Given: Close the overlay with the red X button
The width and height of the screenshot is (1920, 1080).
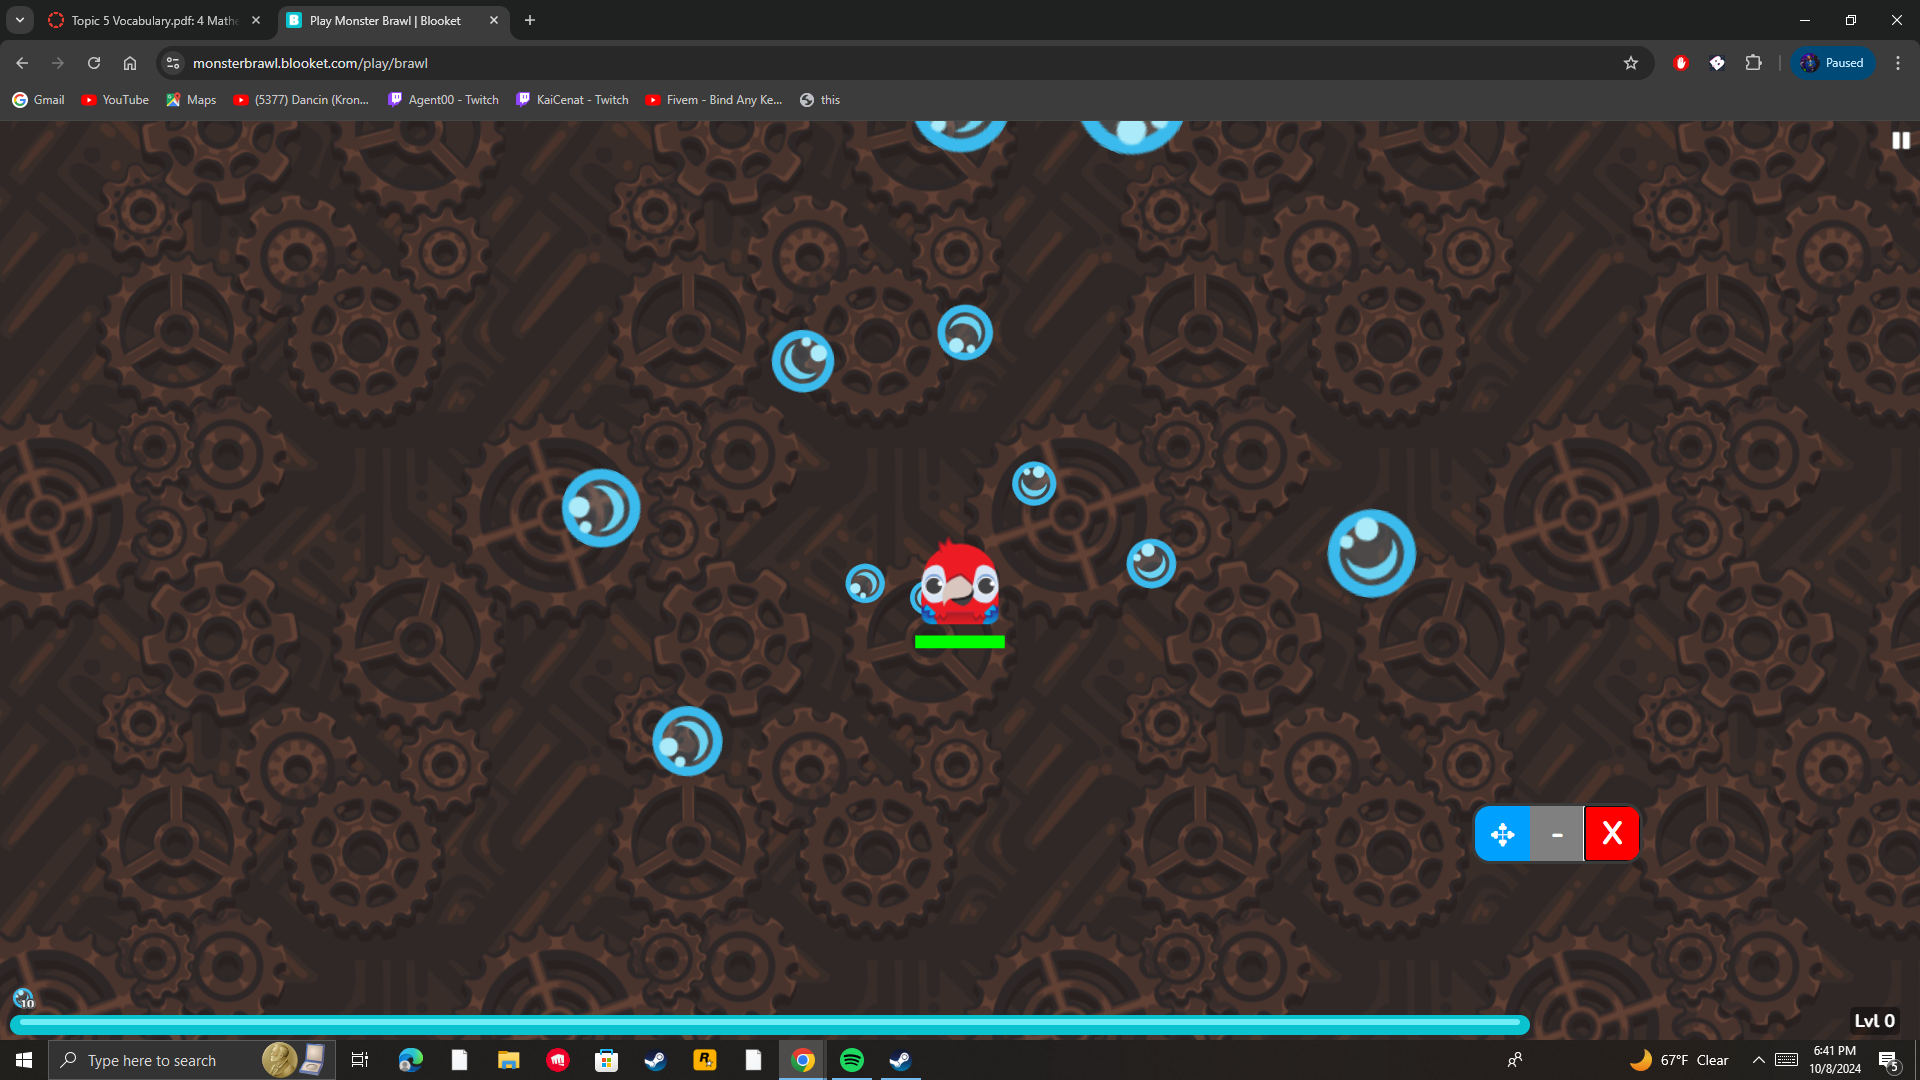Looking at the screenshot, I should tap(1611, 834).
